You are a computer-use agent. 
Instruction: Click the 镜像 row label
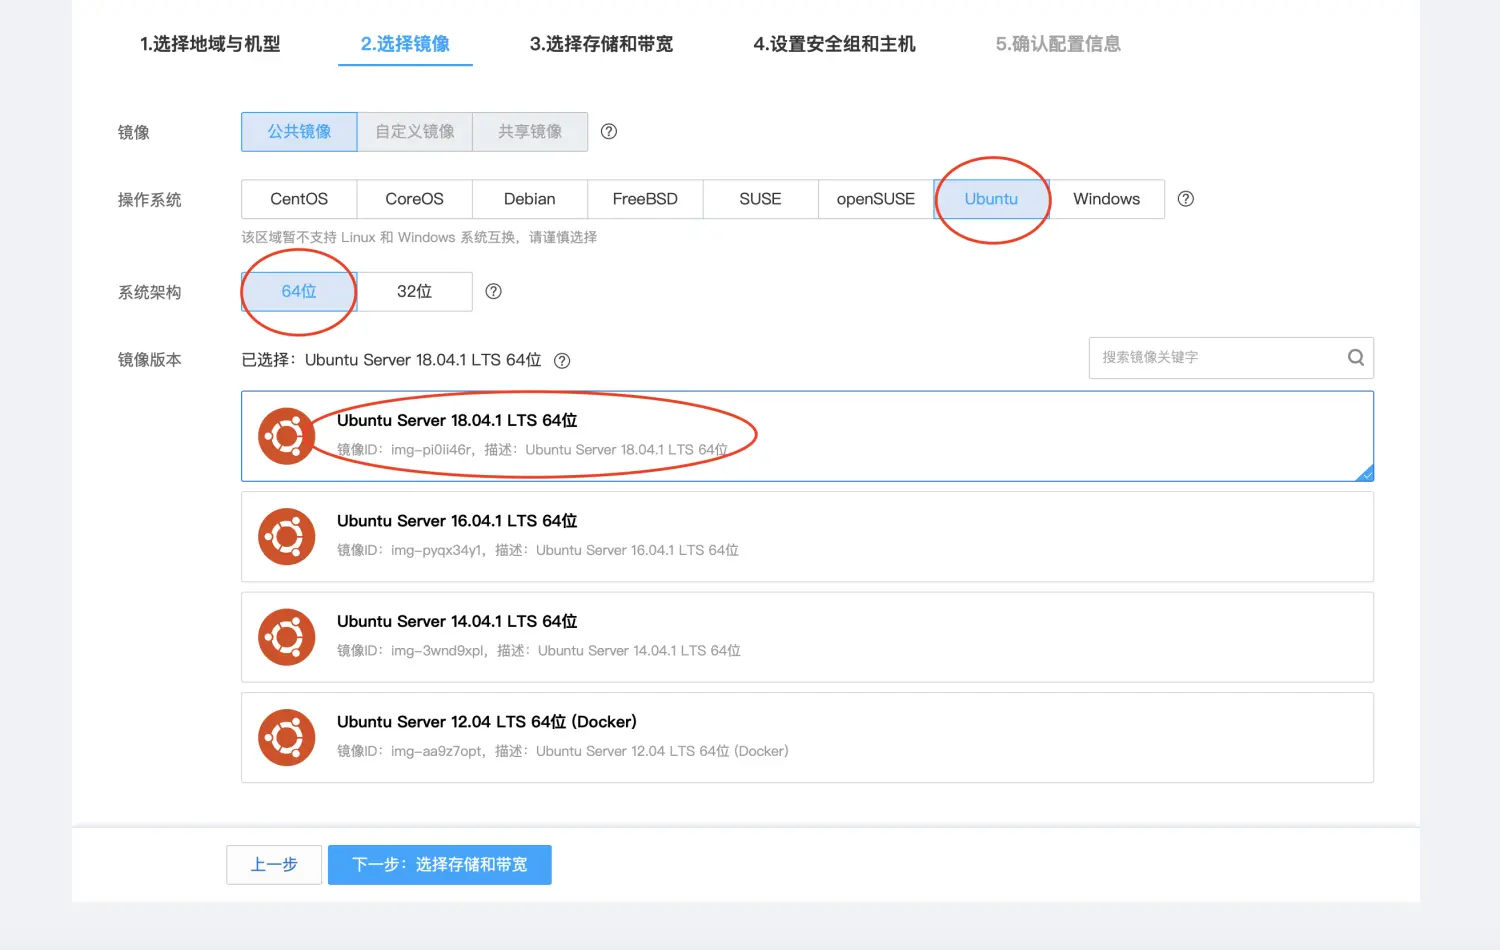pos(133,132)
